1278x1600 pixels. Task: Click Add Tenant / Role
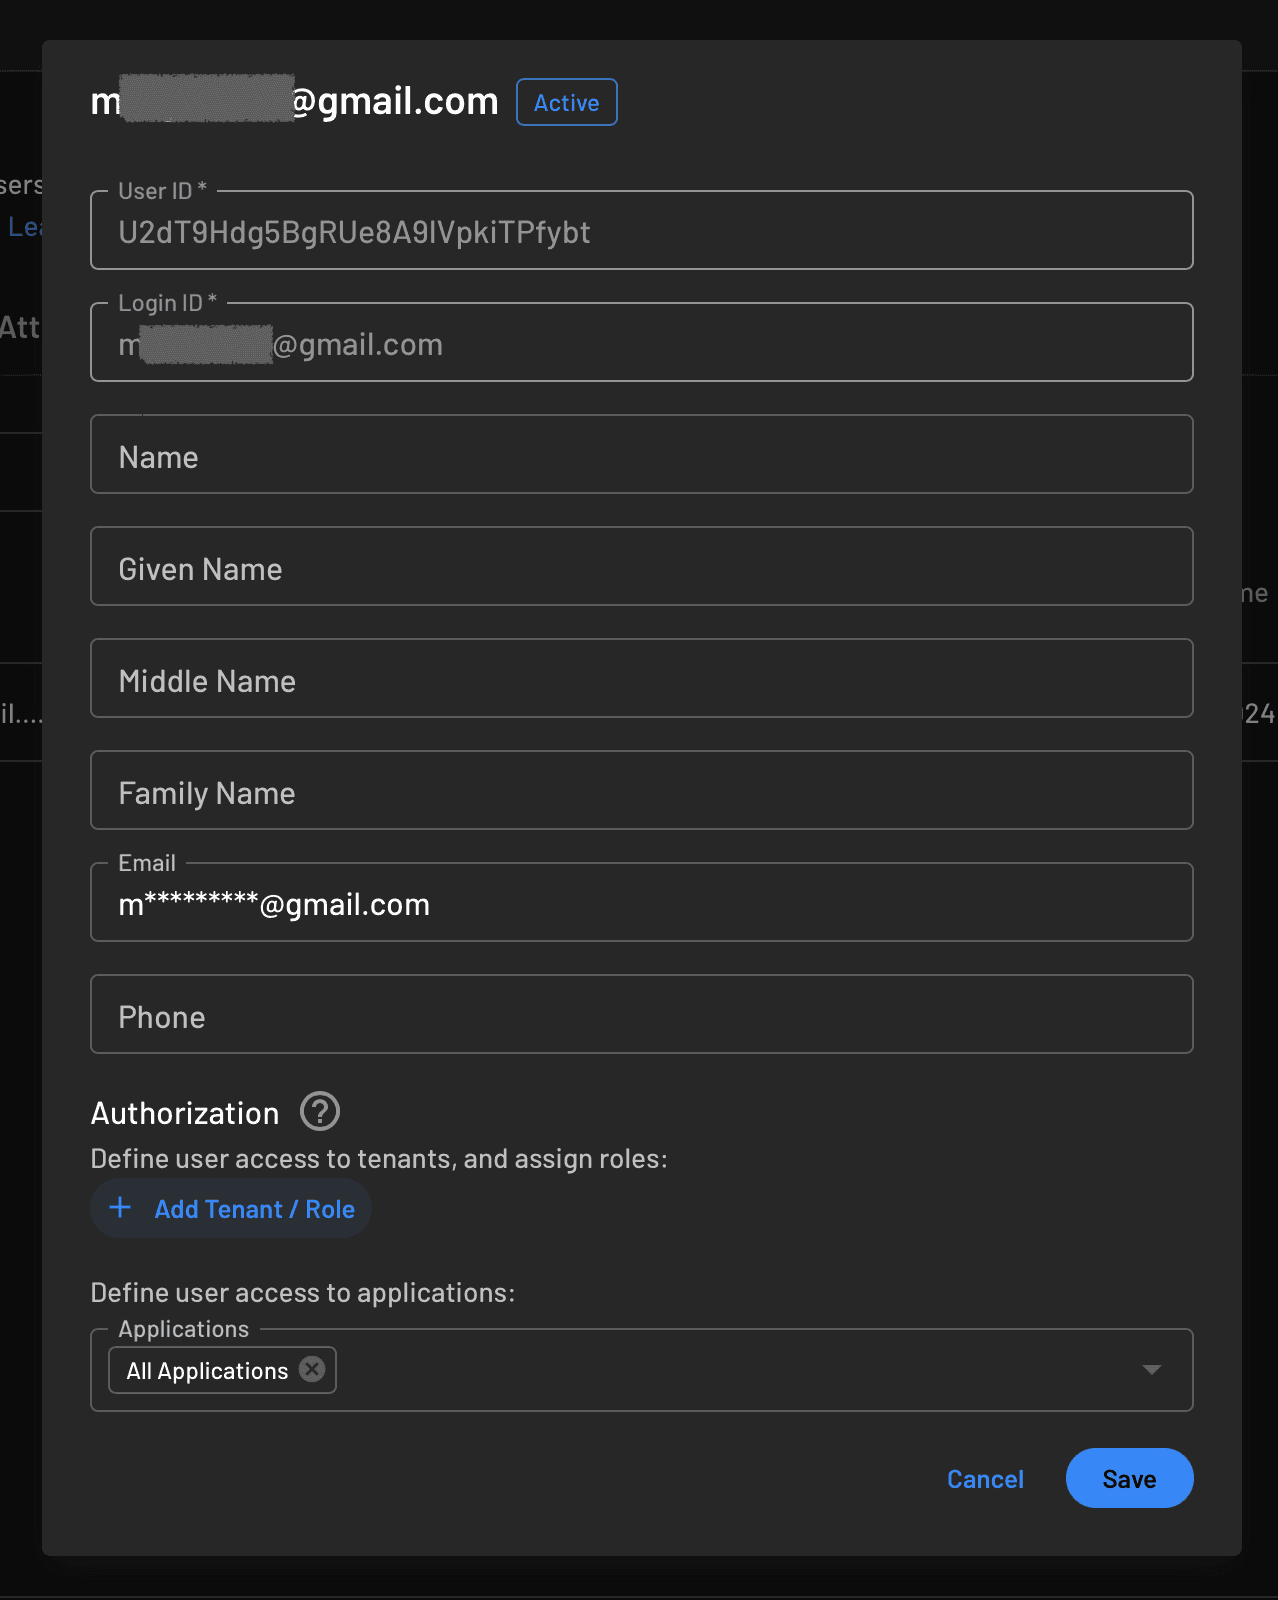(254, 1208)
